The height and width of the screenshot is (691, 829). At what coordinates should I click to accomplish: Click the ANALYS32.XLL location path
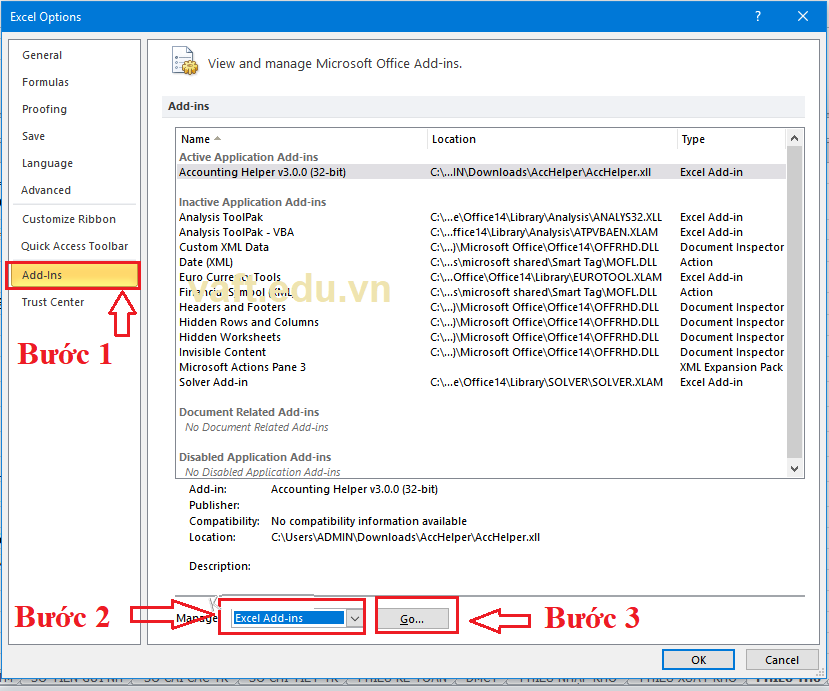tap(546, 217)
